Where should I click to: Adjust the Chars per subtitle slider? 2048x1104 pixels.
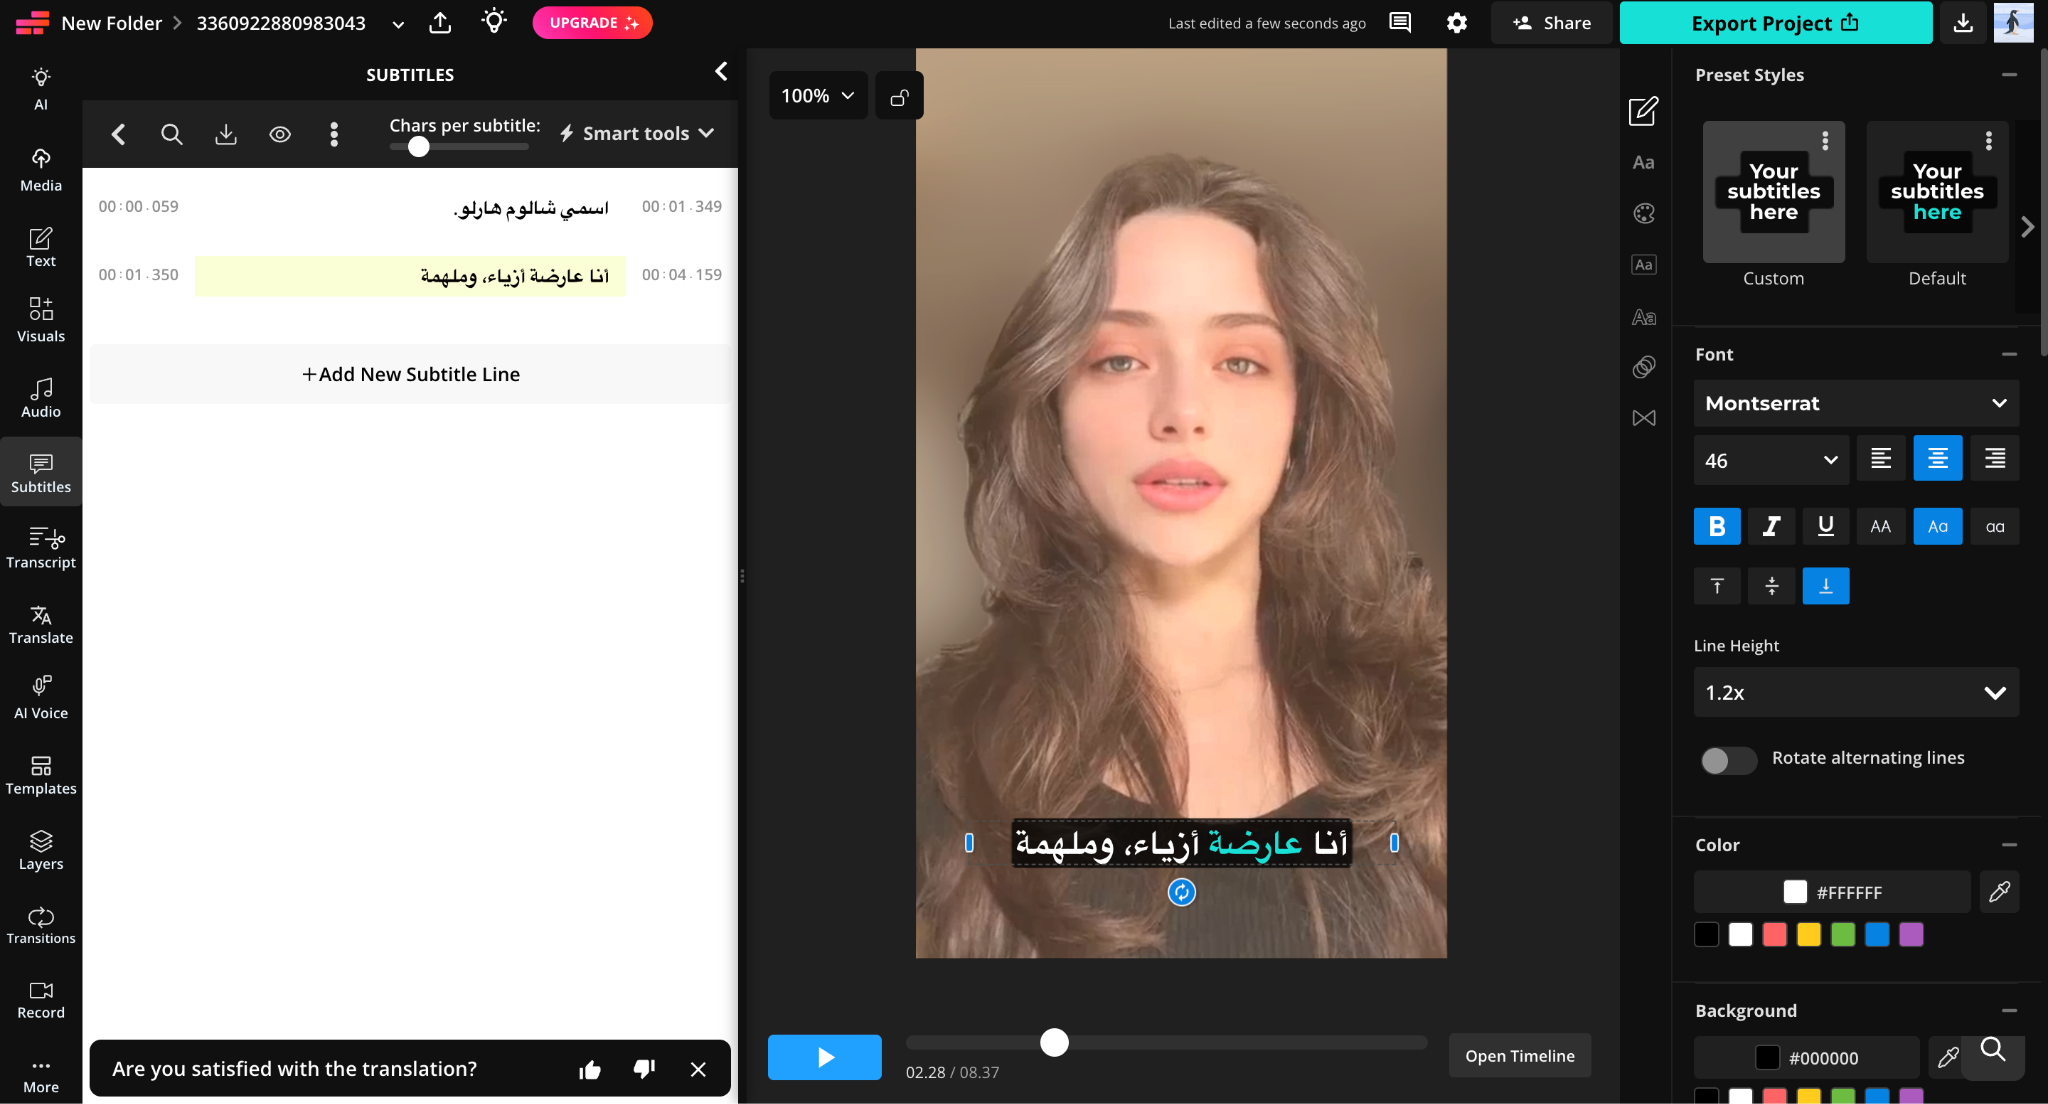[418, 146]
